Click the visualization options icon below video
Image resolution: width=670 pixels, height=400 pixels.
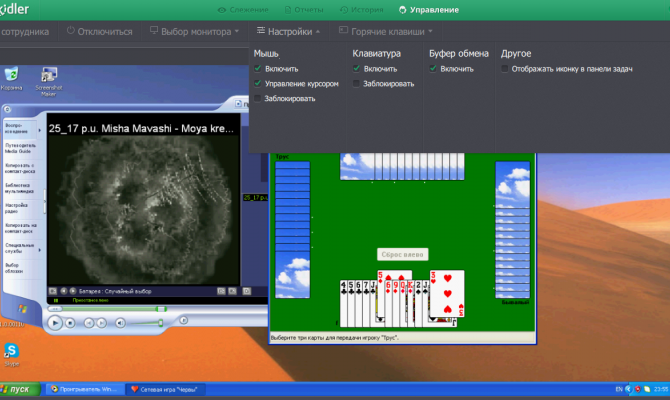[x=53, y=291]
